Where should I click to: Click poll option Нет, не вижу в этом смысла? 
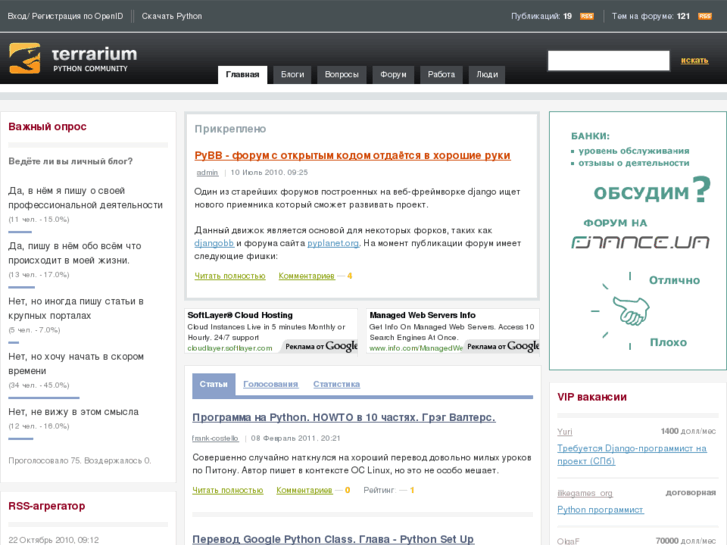coord(73,412)
